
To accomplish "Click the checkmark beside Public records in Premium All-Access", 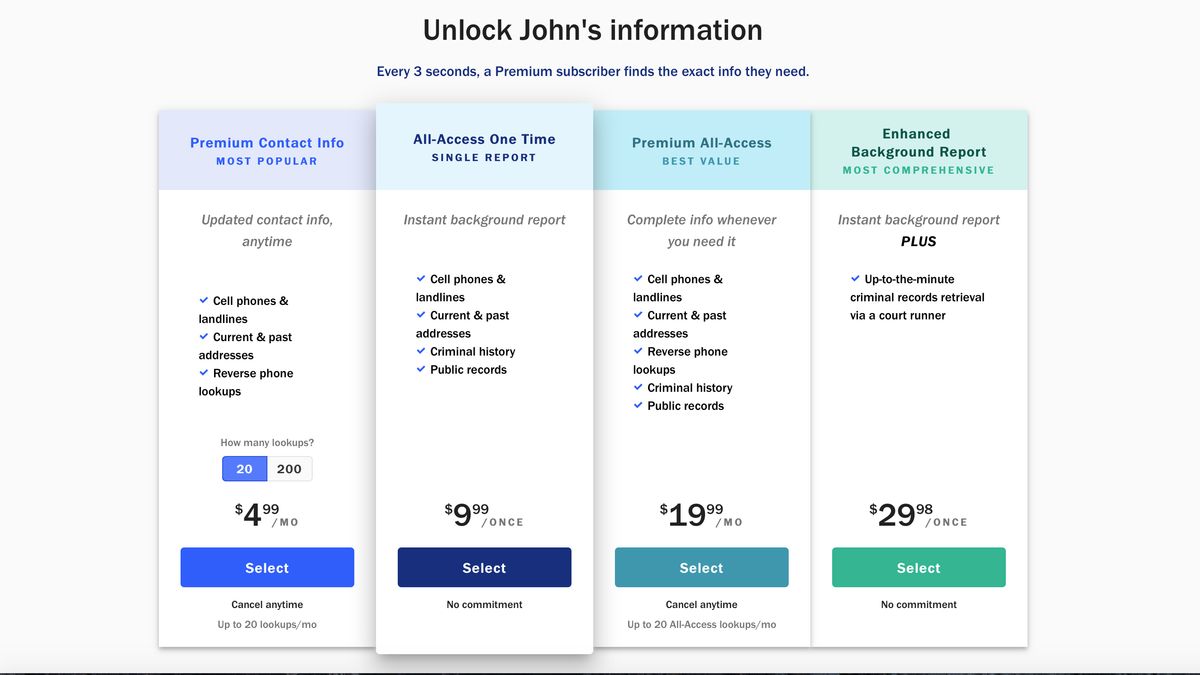I will (638, 405).
